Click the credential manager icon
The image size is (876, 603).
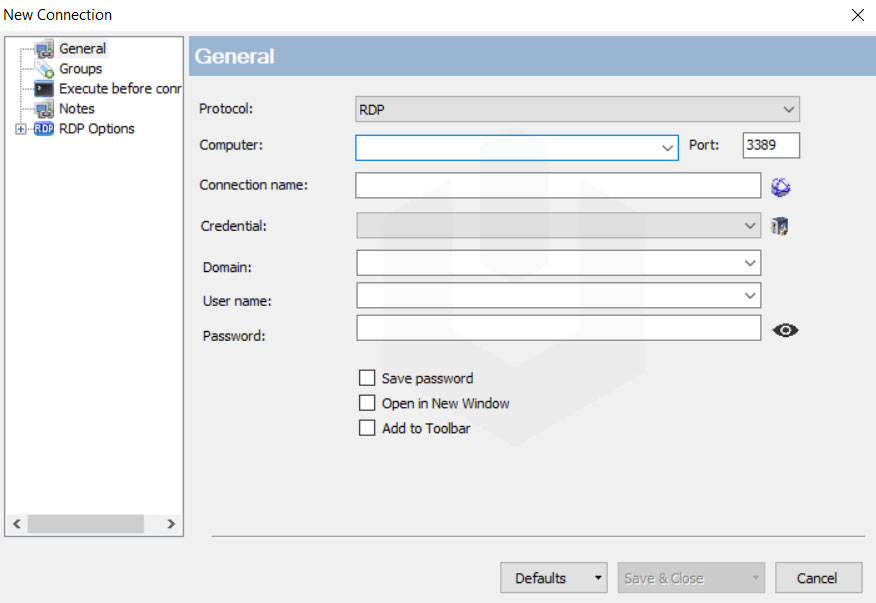[x=780, y=226]
